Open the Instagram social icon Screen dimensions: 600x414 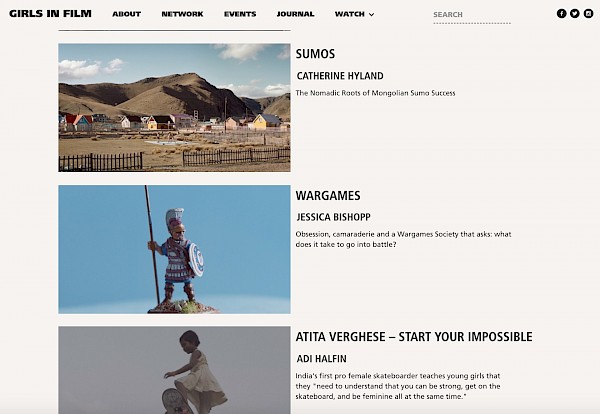pyautogui.click(x=589, y=14)
